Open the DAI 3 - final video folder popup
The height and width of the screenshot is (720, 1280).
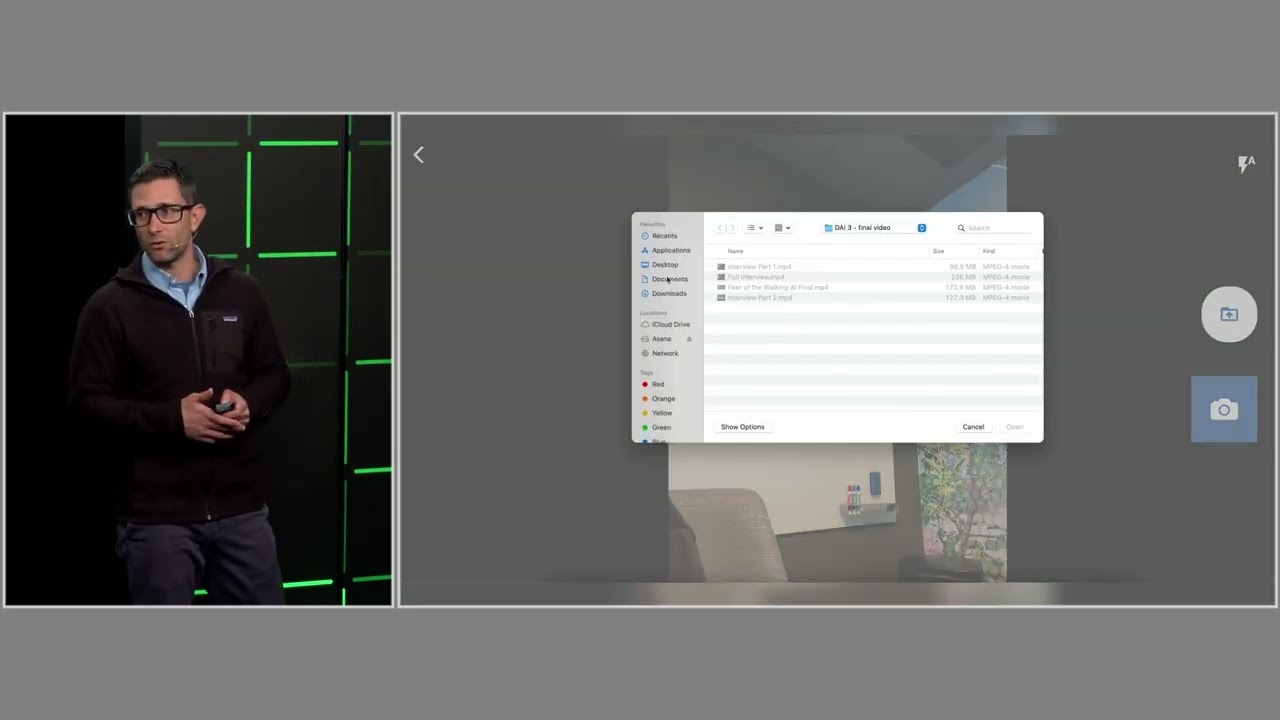[x=874, y=228]
